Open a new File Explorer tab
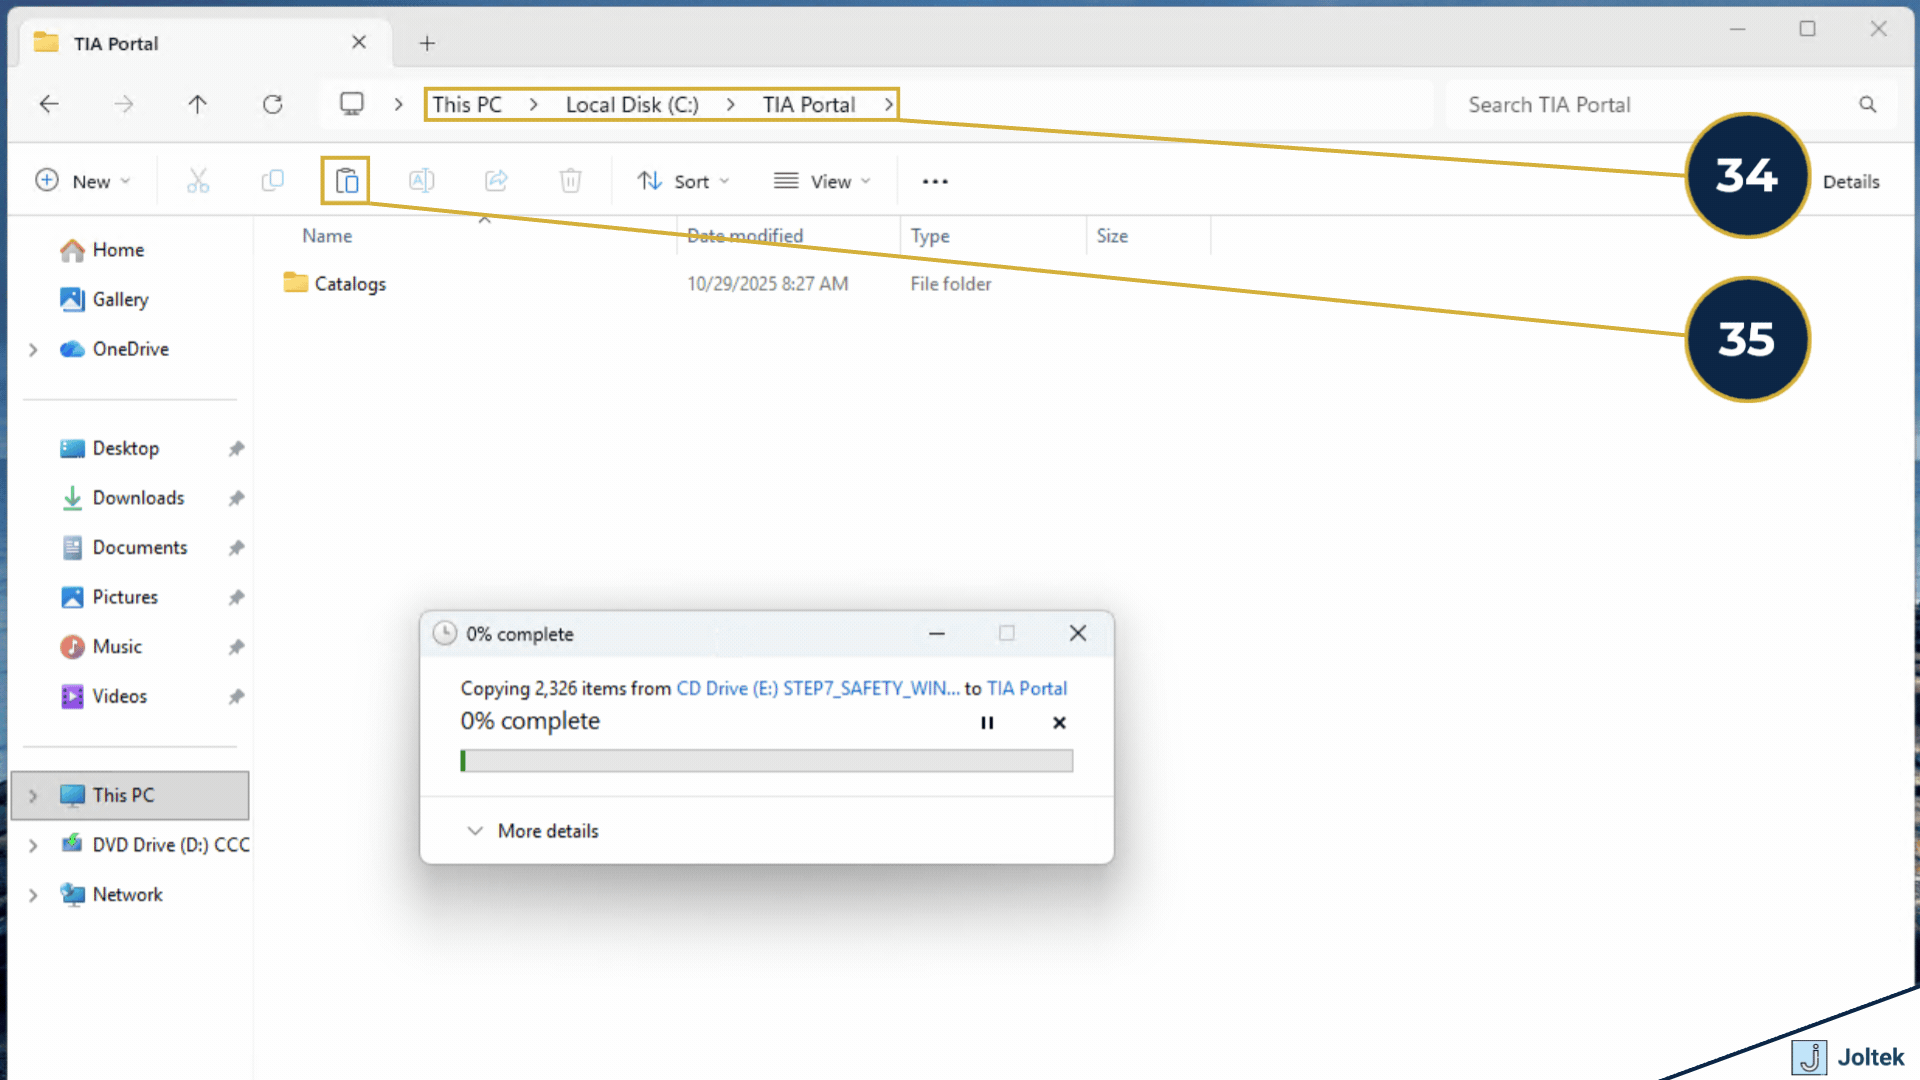The height and width of the screenshot is (1080, 1920). [427, 43]
